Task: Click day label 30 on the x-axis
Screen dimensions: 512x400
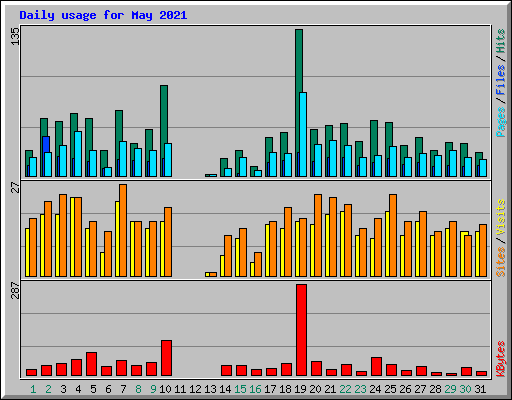Action: coord(465,389)
